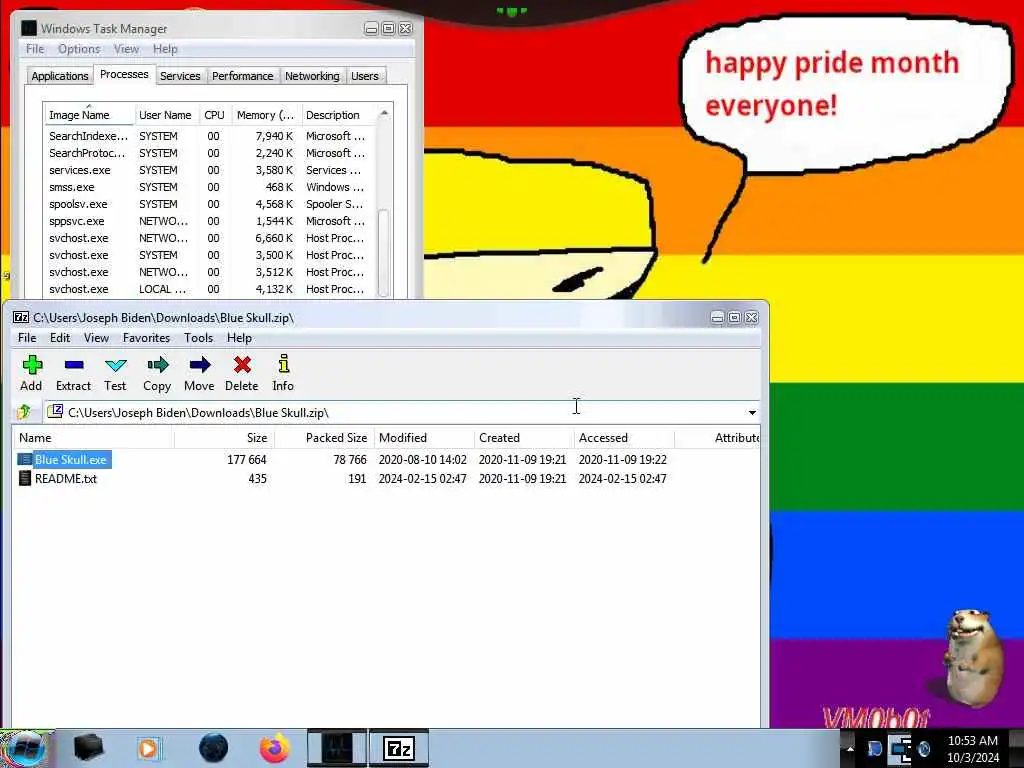Sort processes by CPU column
This screenshot has height=768, width=1024.
pos(215,115)
